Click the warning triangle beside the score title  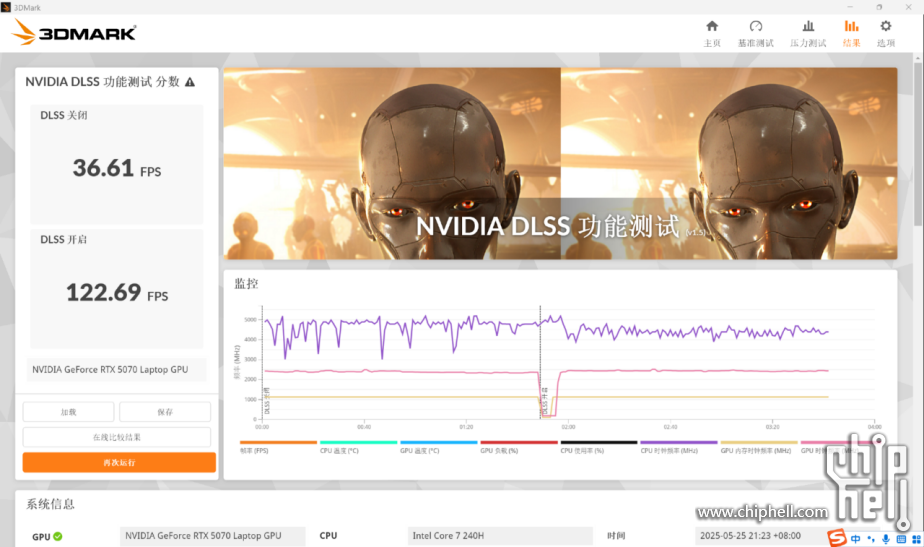[x=190, y=82]
